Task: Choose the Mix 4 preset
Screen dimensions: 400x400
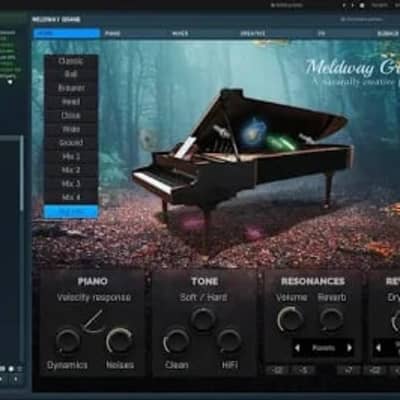Action: pyautogui.click(x=71, y=197)
